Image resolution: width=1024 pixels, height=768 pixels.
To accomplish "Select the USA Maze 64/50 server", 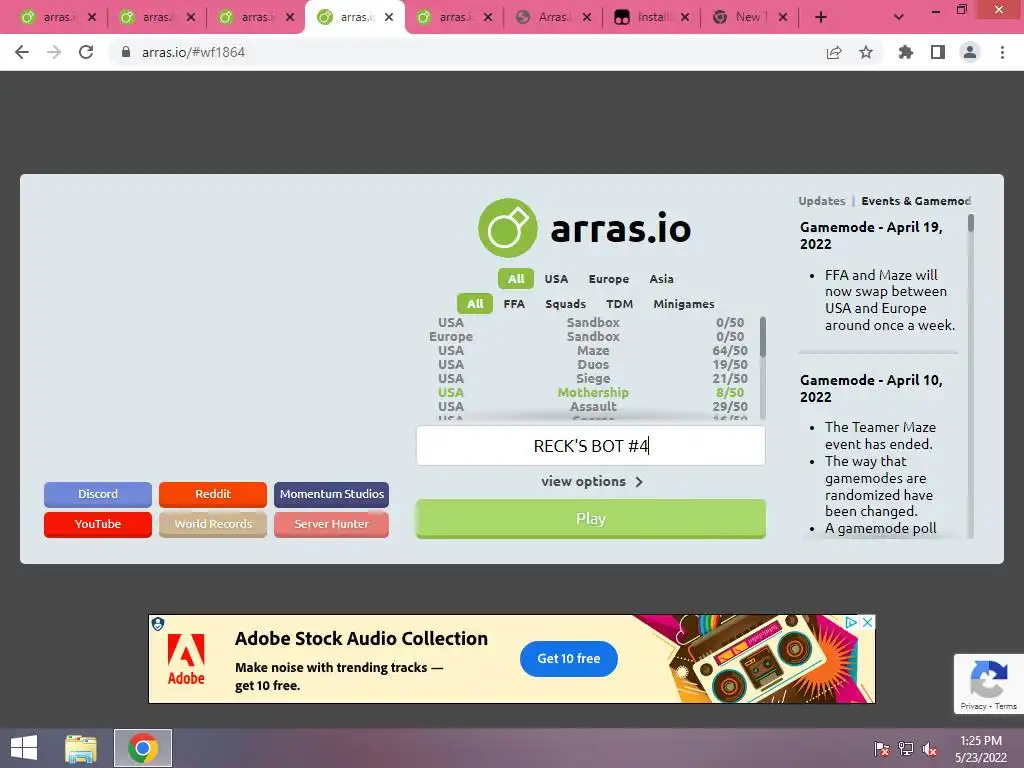I will point(590,351).
